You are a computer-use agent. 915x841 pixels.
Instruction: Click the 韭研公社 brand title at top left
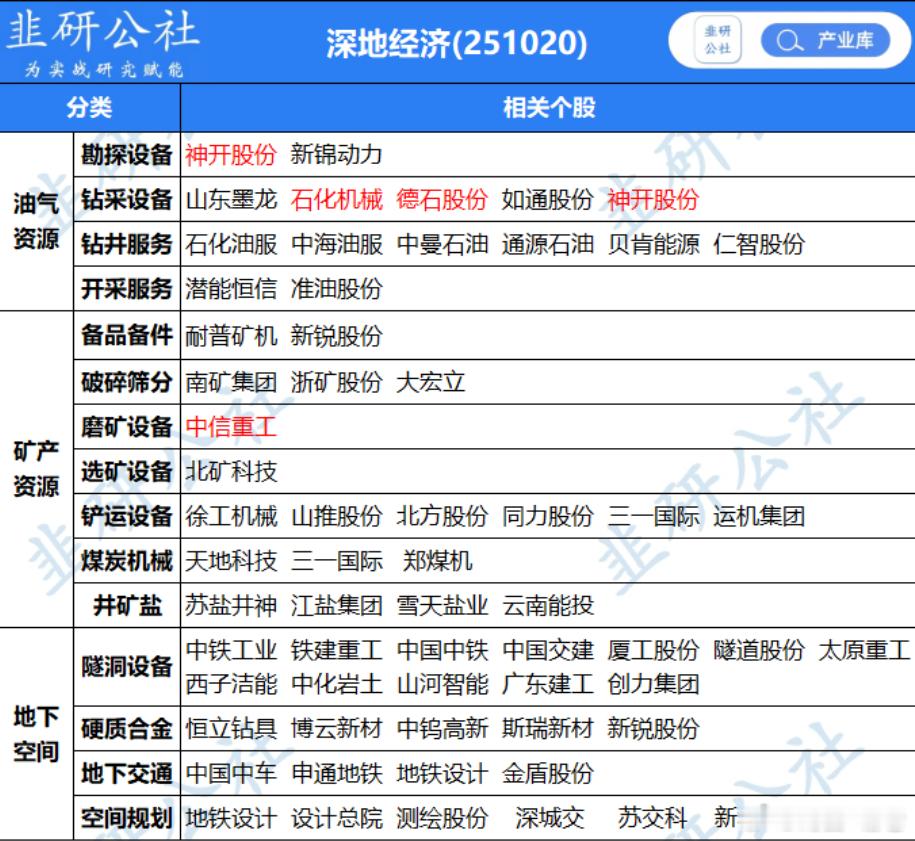tap(103, 30)
